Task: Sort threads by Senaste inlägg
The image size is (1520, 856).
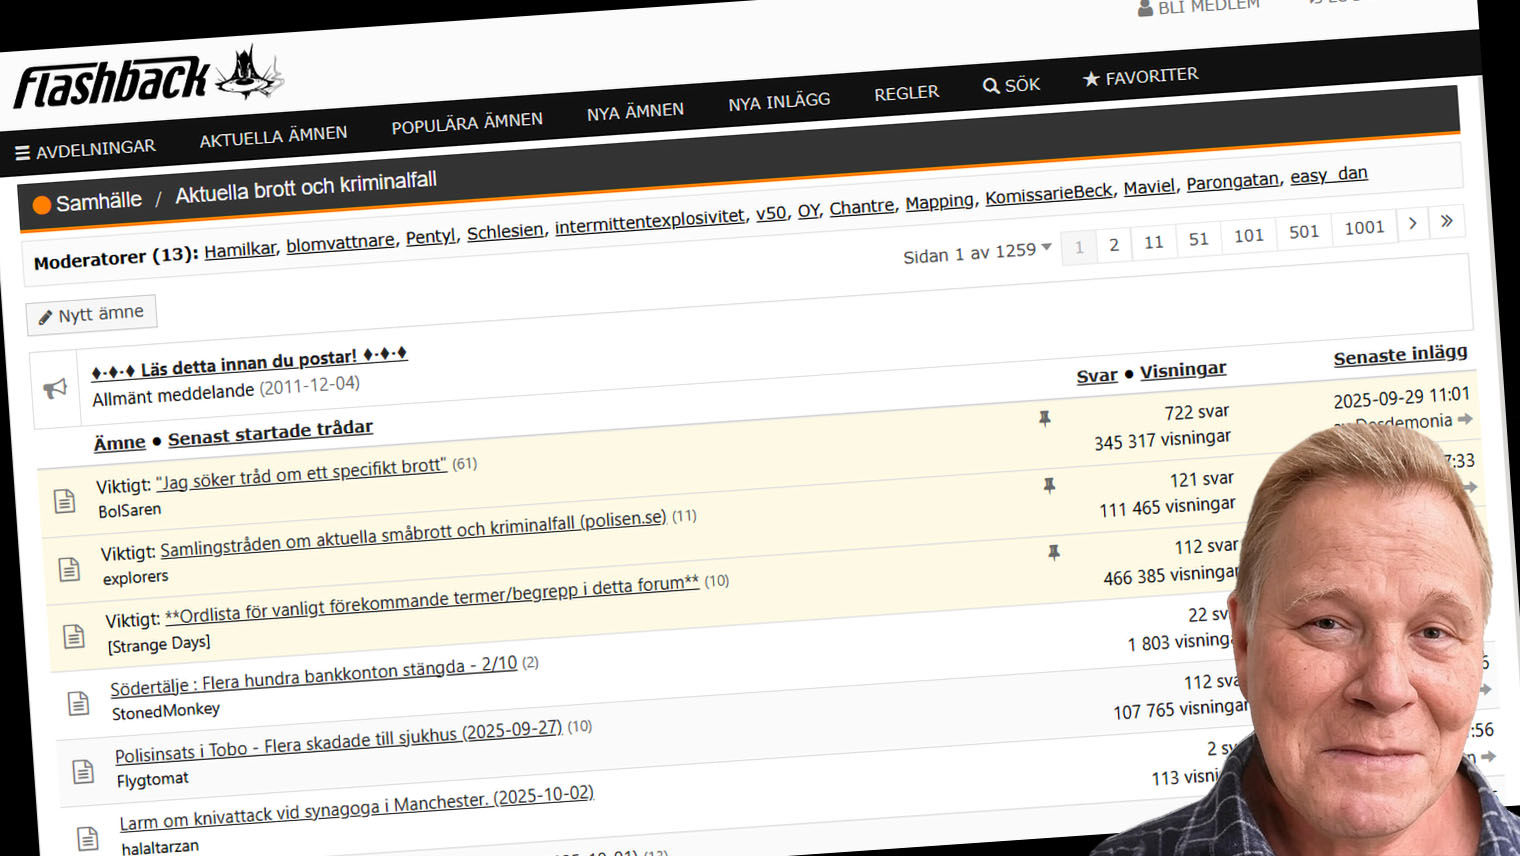Action: pos(1400,355)
